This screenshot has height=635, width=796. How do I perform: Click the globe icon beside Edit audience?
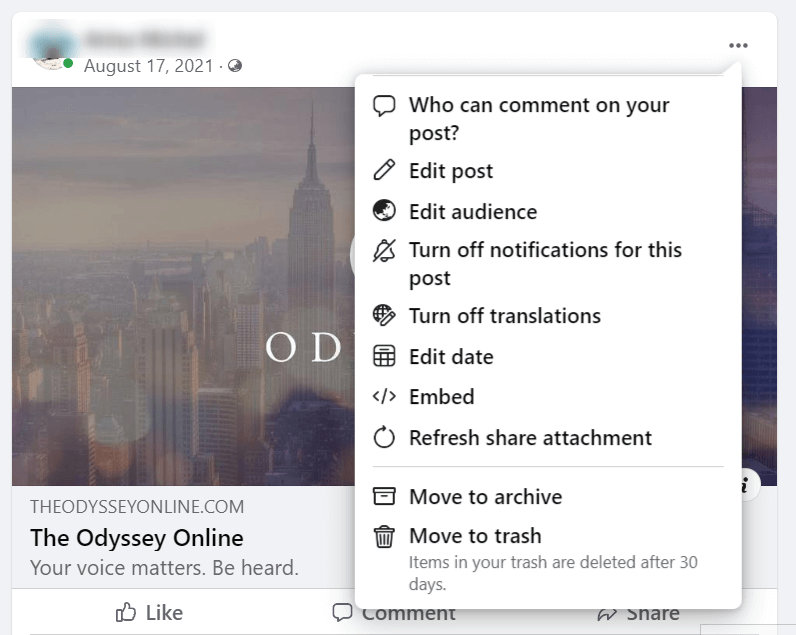pos(384,211)
